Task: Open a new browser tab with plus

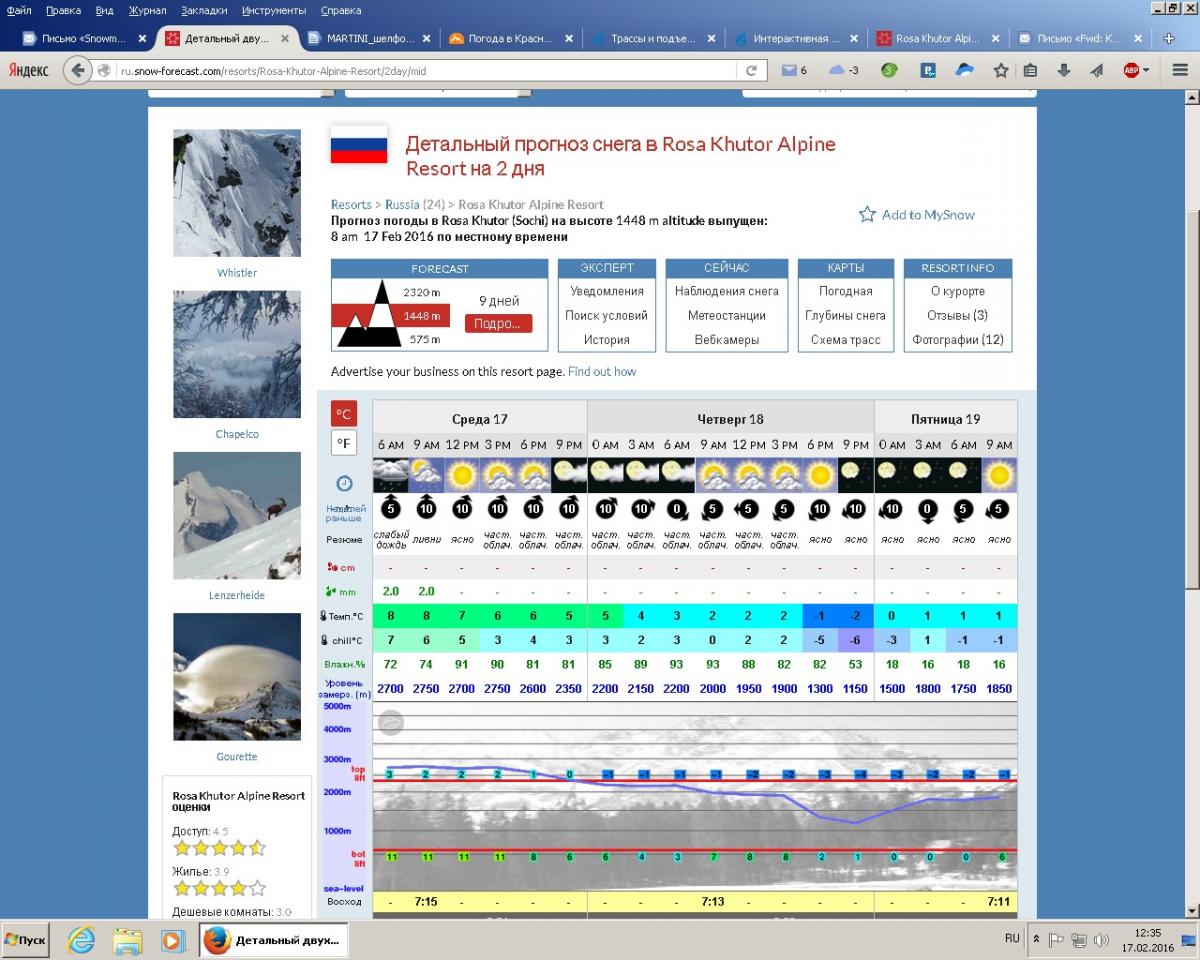Action: click(x=1169, y=39)
